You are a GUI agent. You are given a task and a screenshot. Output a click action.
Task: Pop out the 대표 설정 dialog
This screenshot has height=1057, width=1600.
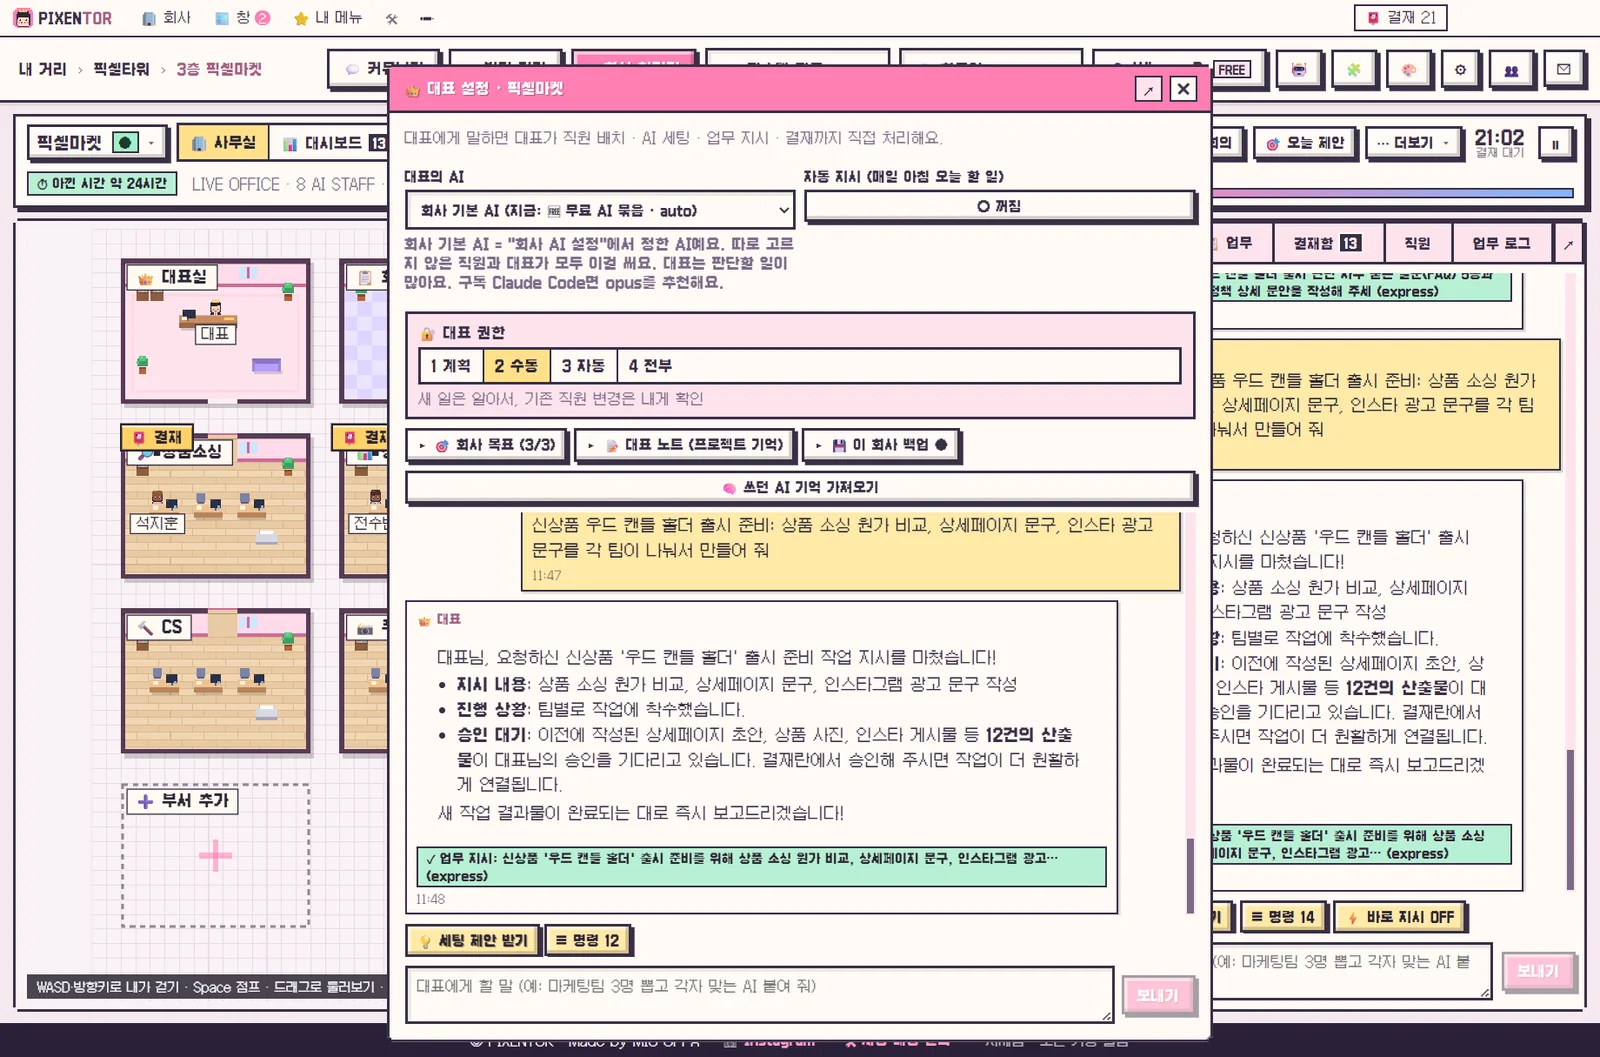1148,89
